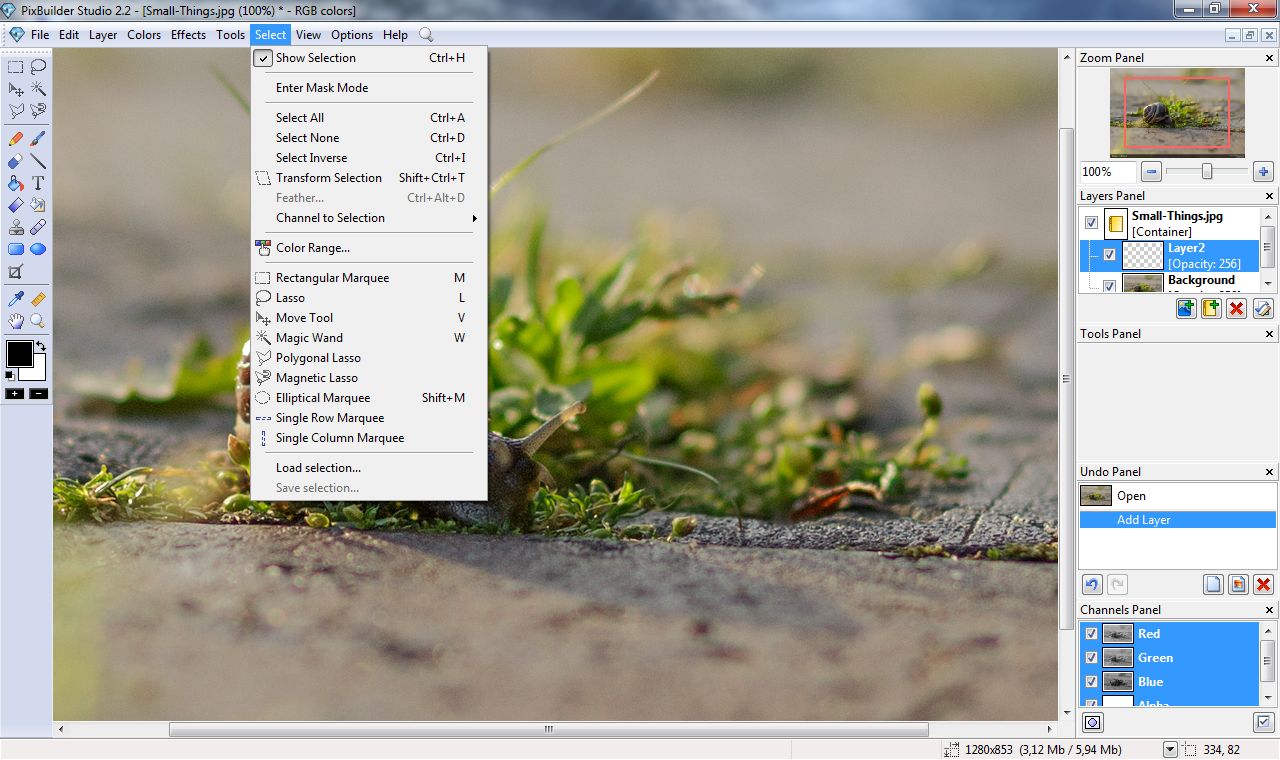Select the Magnetic Lasso tool in toolbox

pos(38,111)
